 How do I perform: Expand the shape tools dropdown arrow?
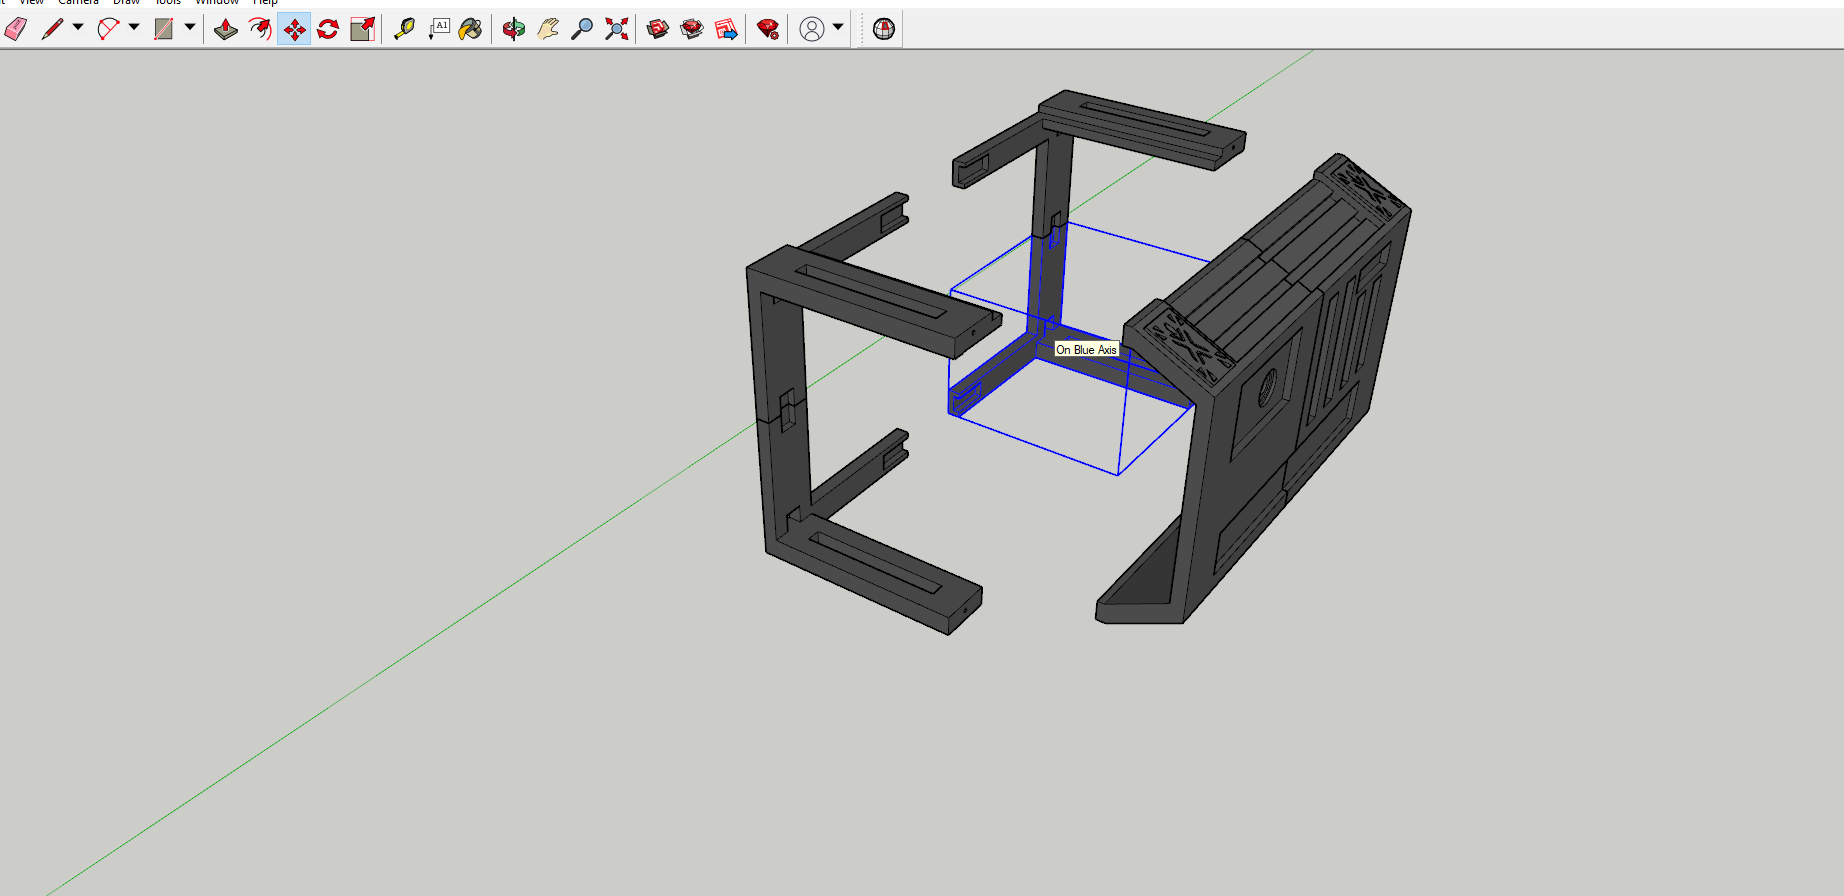pos(190,27)
